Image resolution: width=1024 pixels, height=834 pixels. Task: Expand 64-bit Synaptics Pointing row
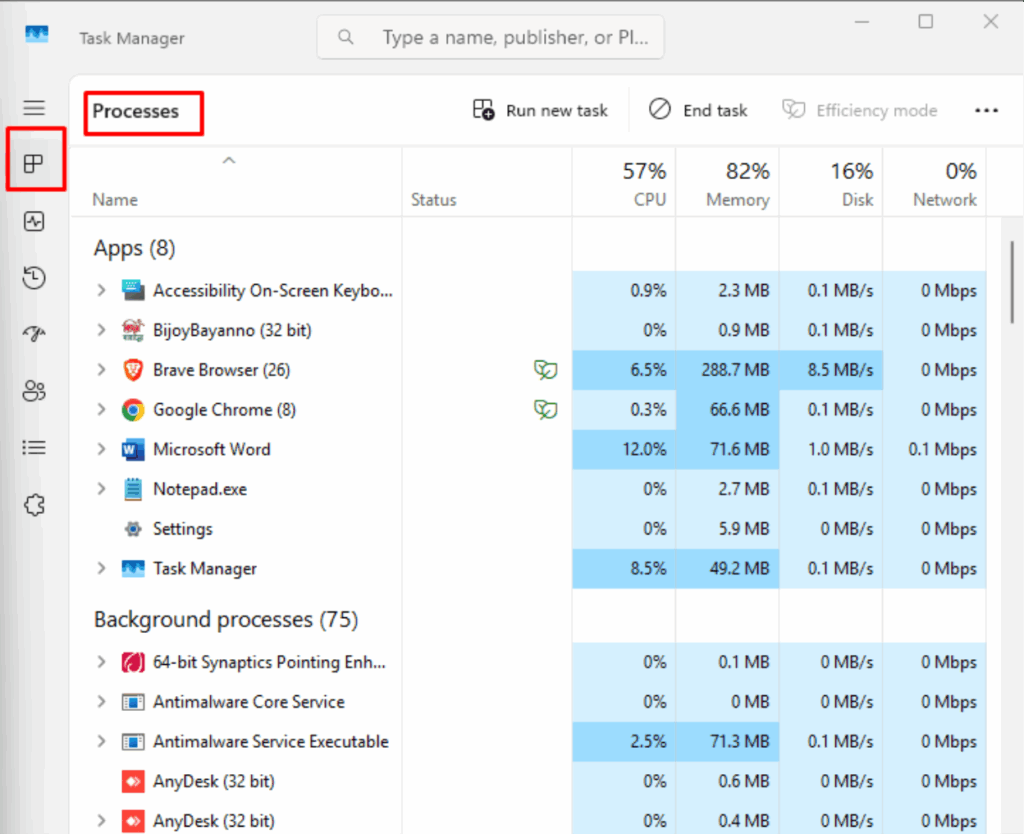101,662
